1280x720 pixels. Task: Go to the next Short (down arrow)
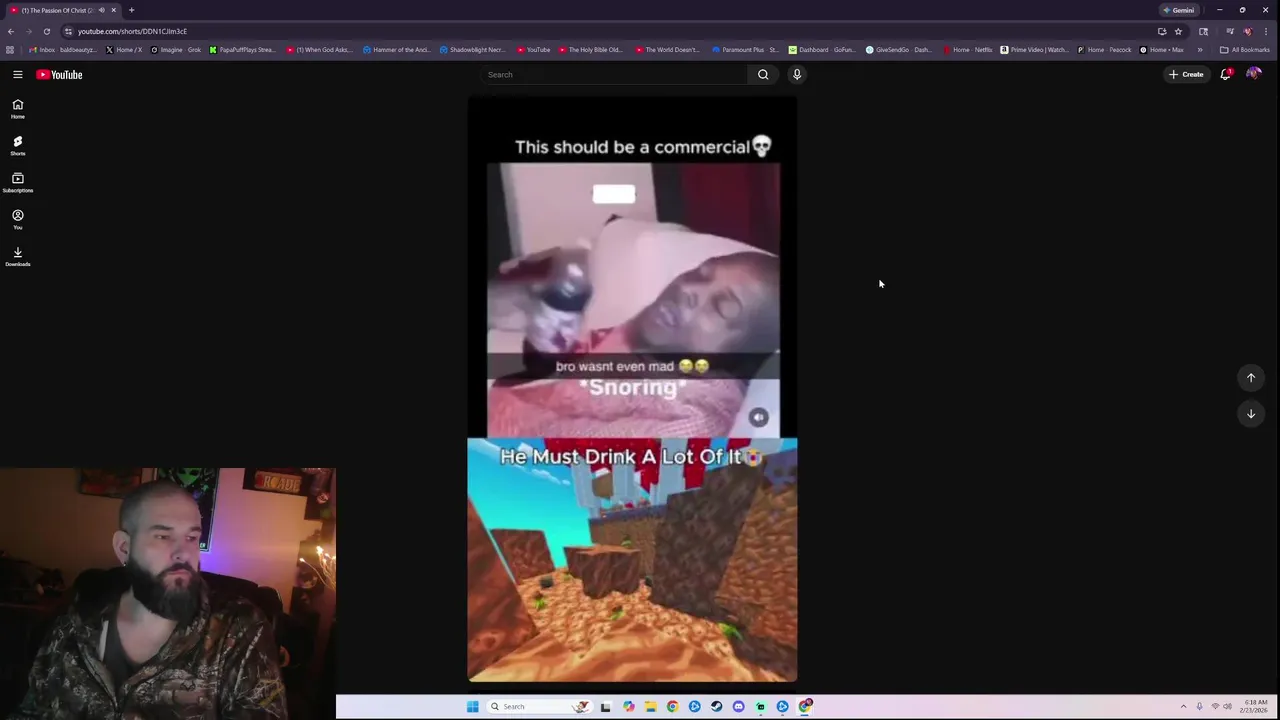click(1251, 413)
